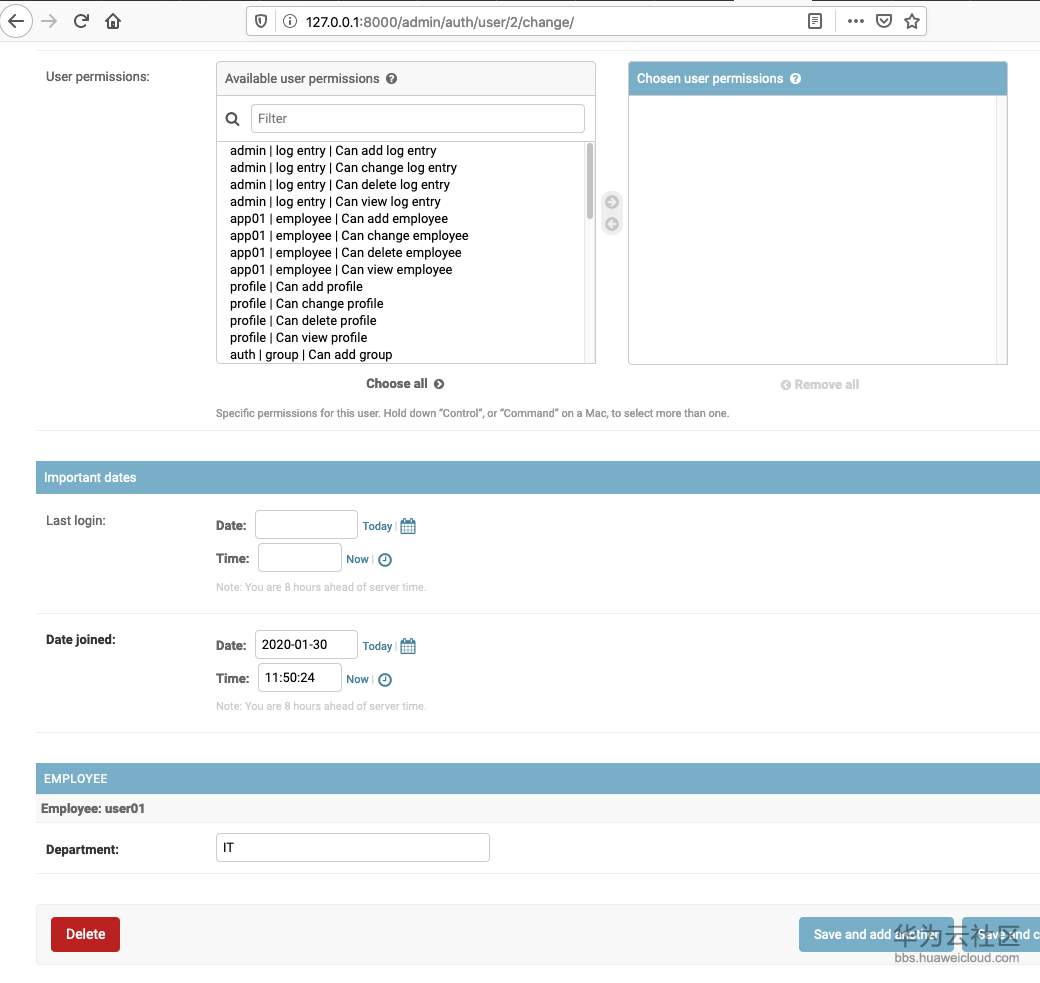This screenshot has width=1040, height=983.
Task: Click Save and add another button
Action: point(876,934)
